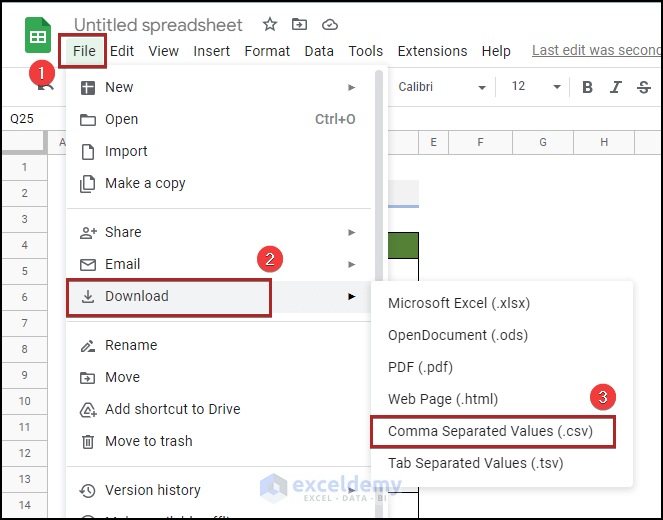This screenshot has width=663, height=520.
Task: Open the last edit history link
Action: [x=596, y=50]
